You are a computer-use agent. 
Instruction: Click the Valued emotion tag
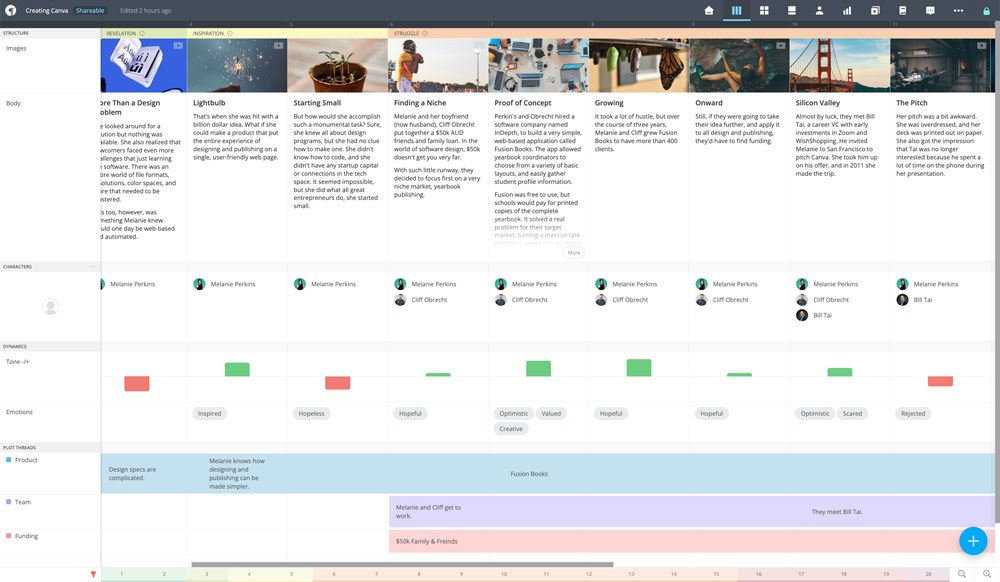coord(551,414)
